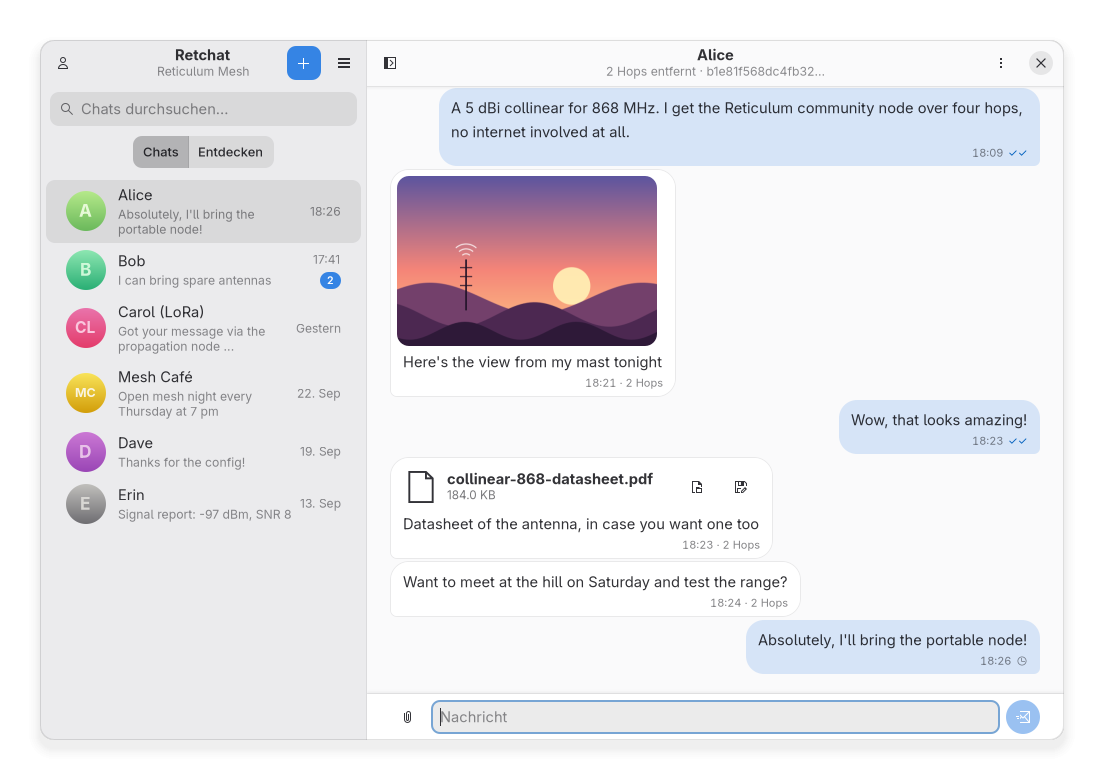Screen dimensions: 1104x780
Task: Click 'I can bring spare antennas' preview
Action: (194, 281)
